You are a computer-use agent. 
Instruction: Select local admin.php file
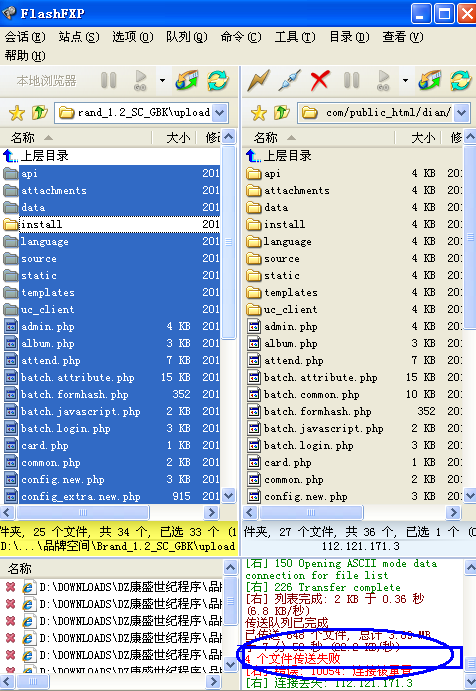(x=110, y=327)
